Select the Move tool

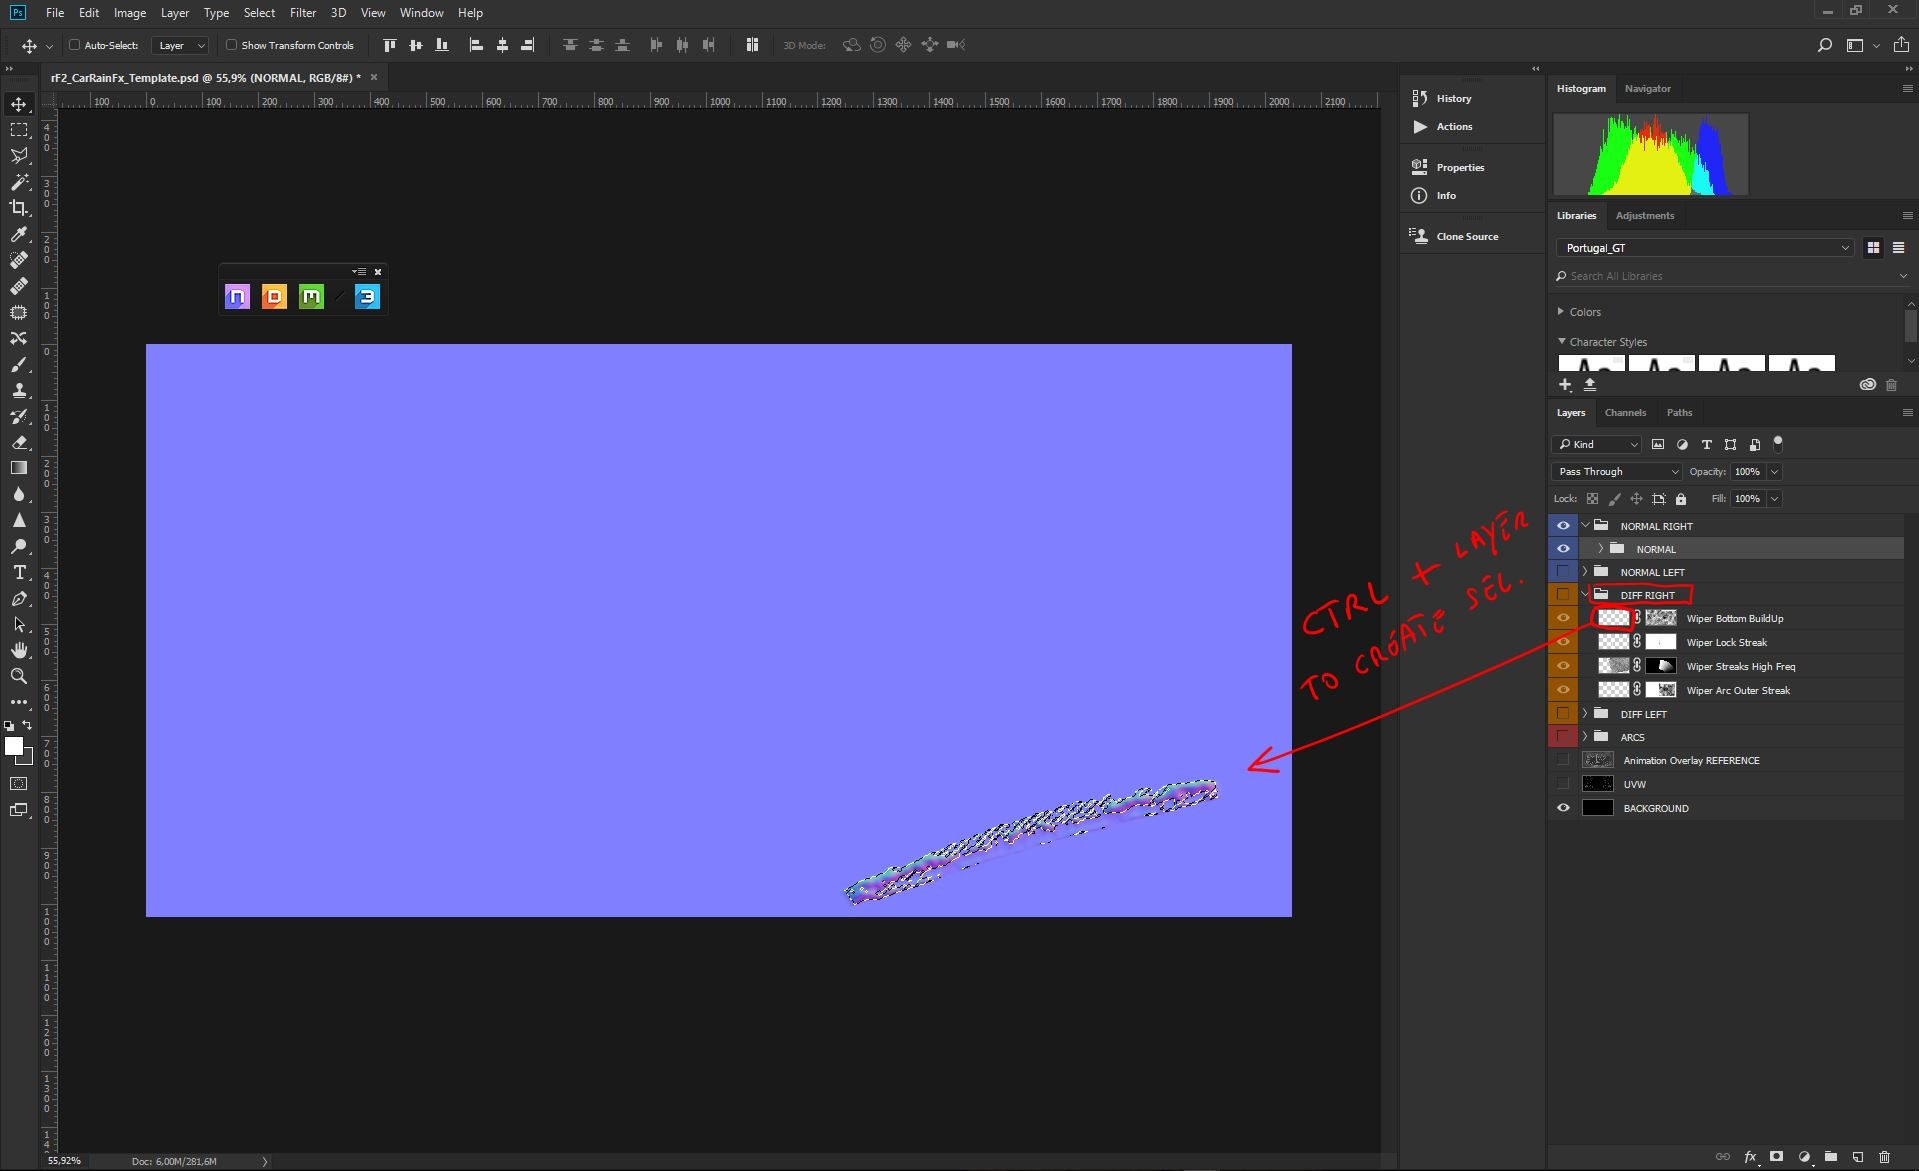pos(19,104)
